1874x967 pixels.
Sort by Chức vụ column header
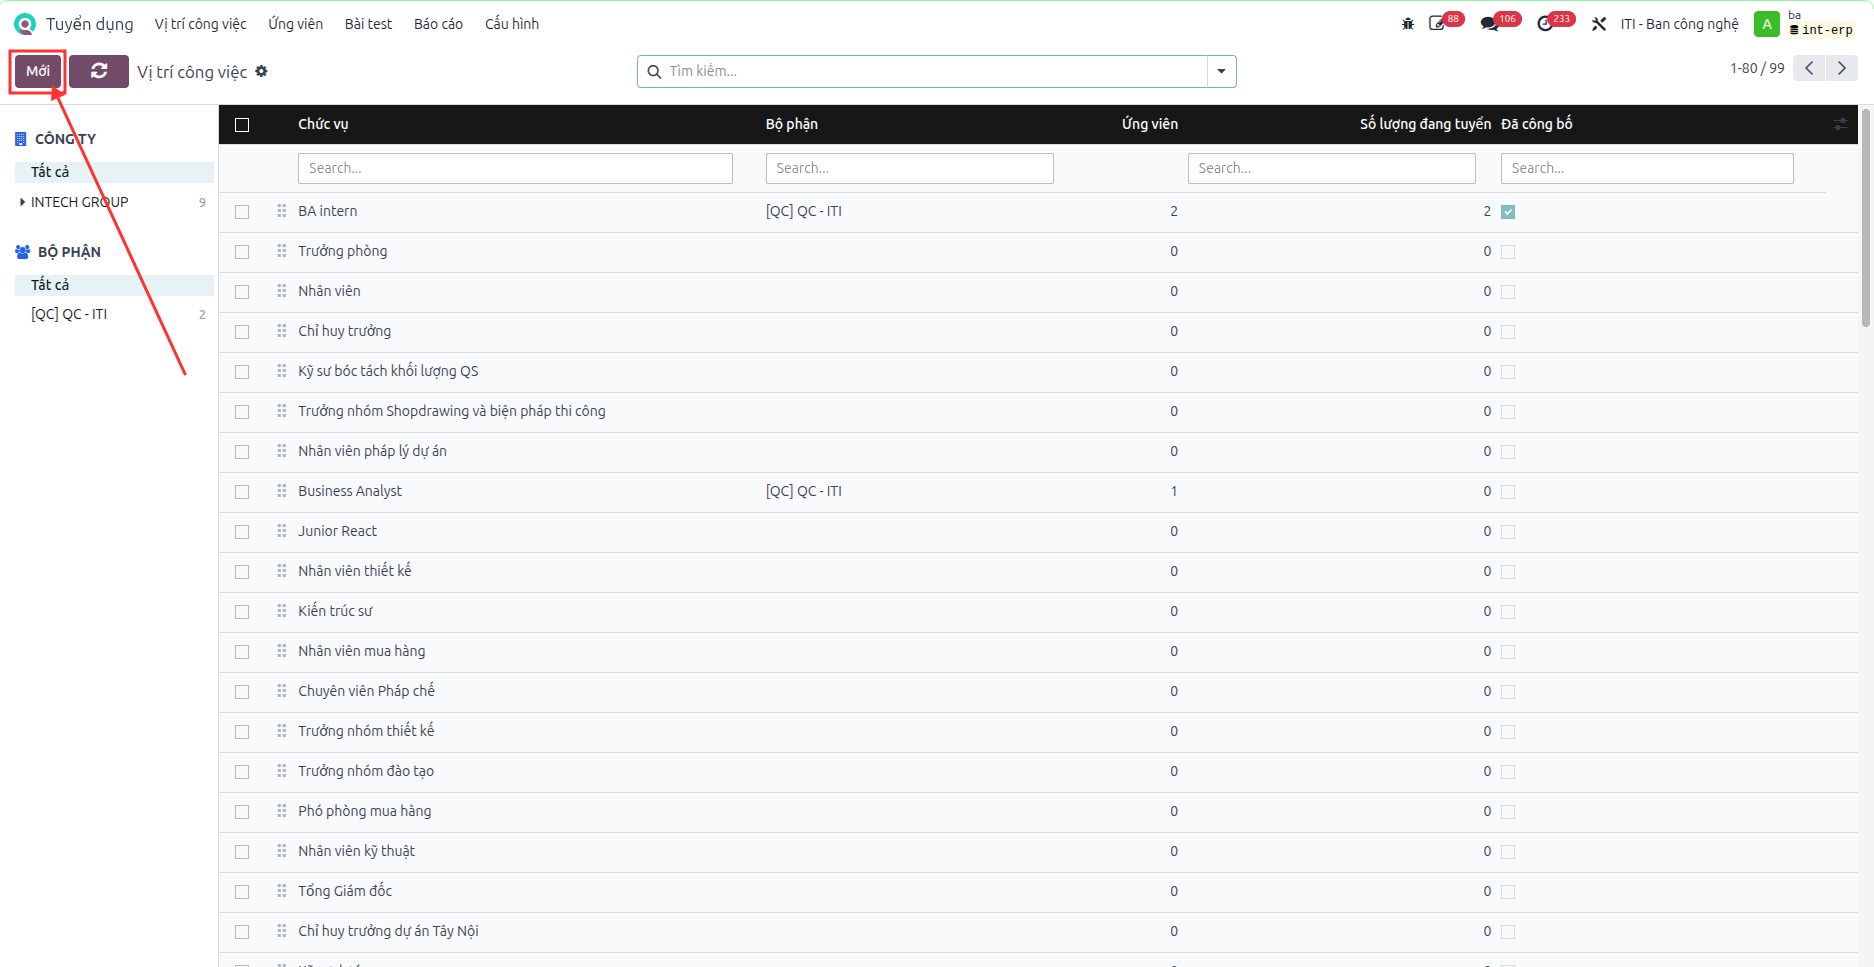(x=323, y=124)
